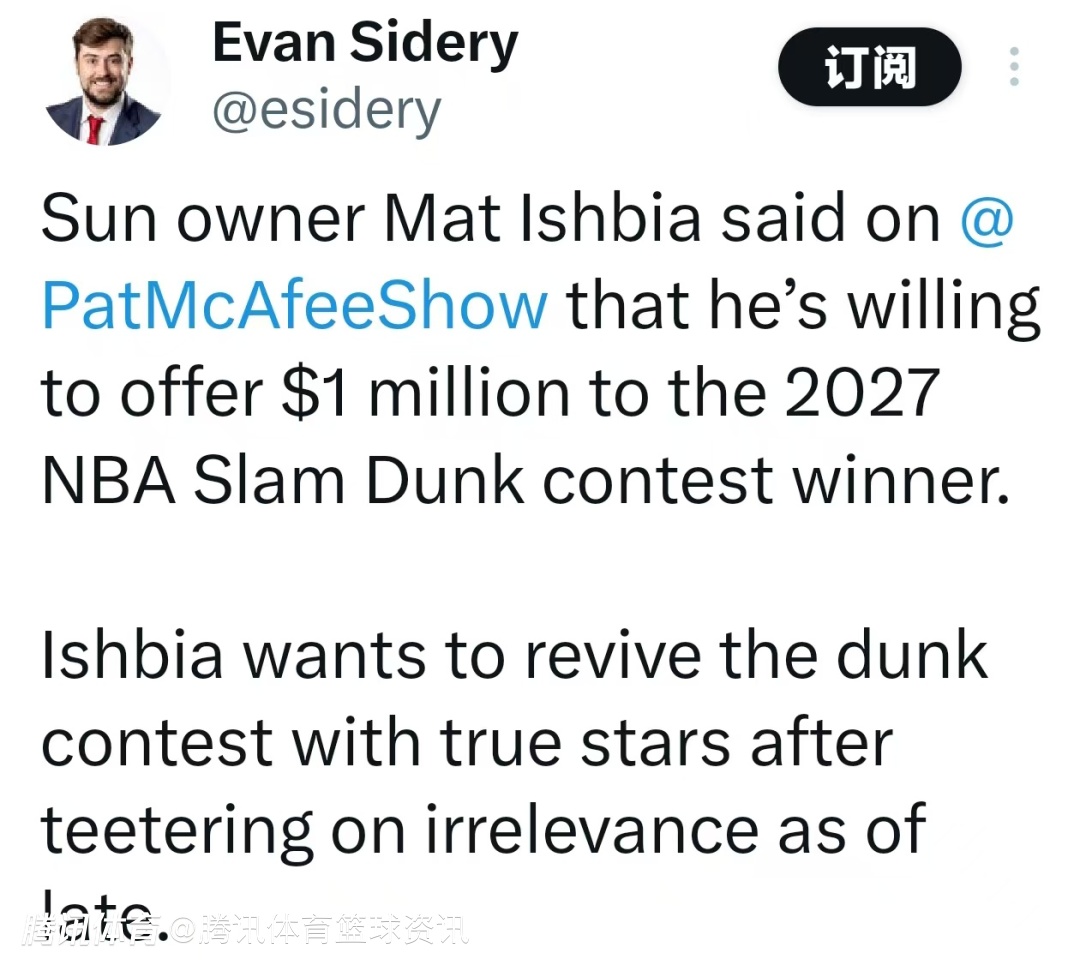The image size is (1080, 965).
Task: Click the word "teetering"
Action: [177, 830]
